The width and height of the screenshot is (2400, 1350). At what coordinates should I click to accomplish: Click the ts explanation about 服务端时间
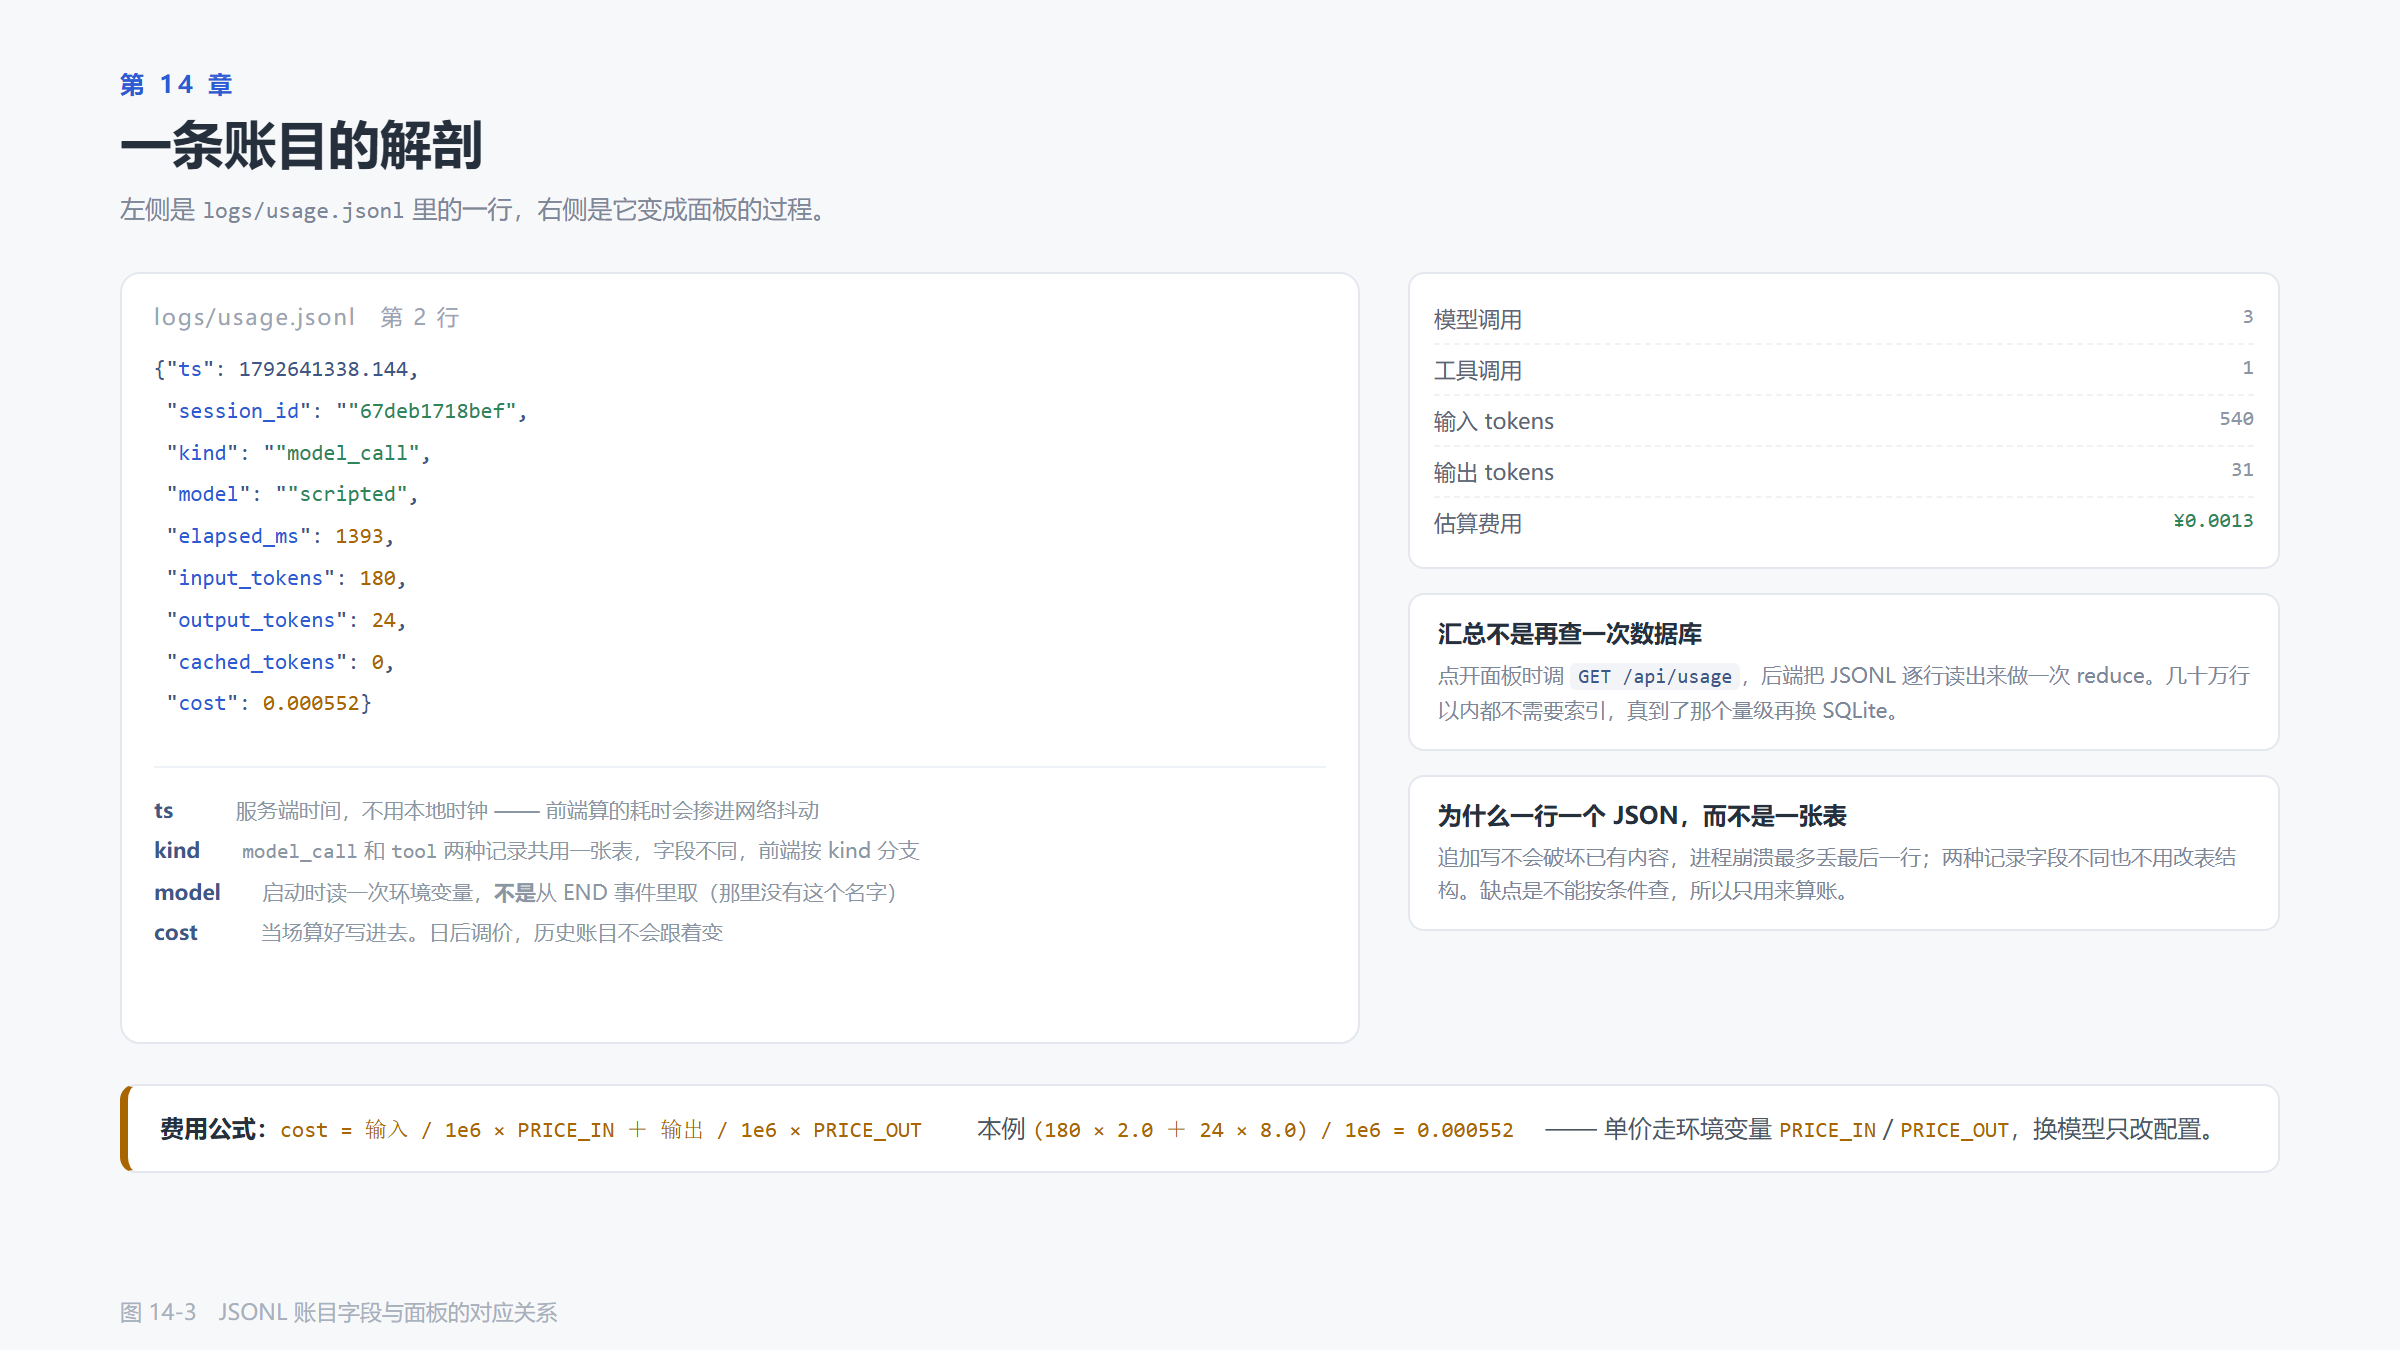(x=527, y=810)
